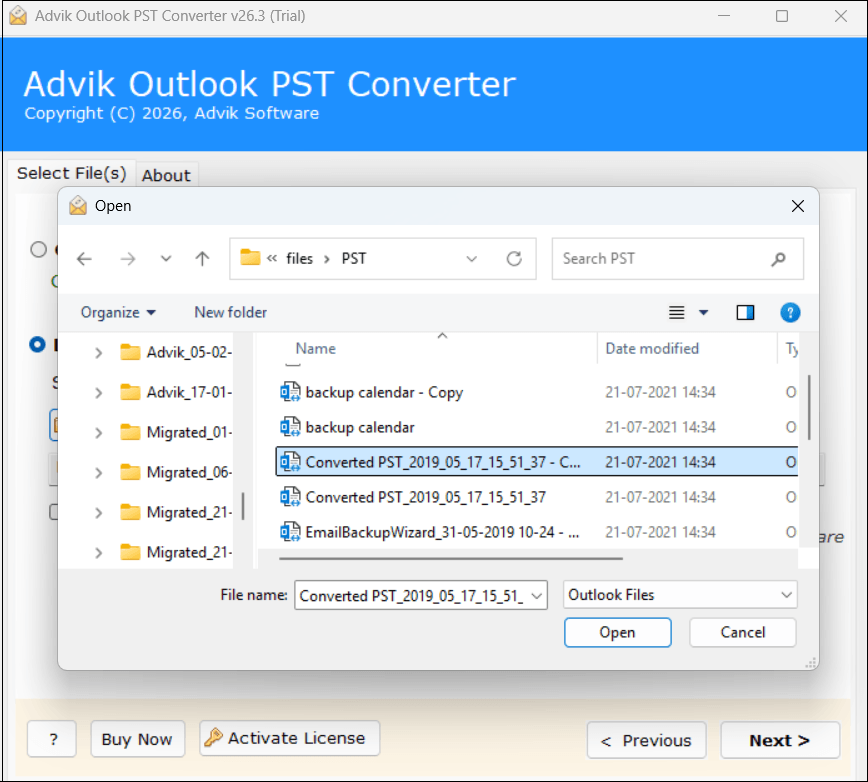Viewport: 868px width, 782px height.
Task: Click the search magnifier icon
Action: pyautogui.click(x=778, y=258)
